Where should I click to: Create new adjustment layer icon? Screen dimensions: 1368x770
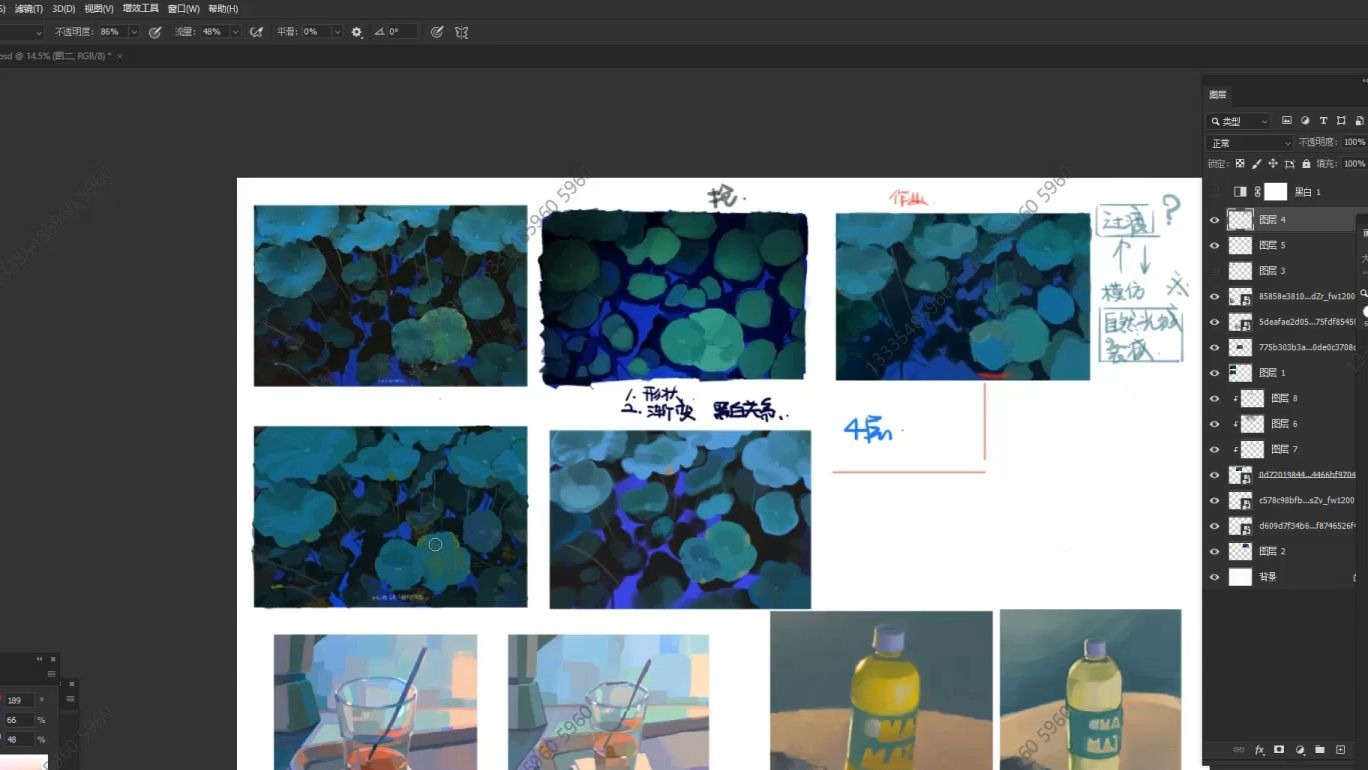pyautogui.click(x=1300, y=749)
